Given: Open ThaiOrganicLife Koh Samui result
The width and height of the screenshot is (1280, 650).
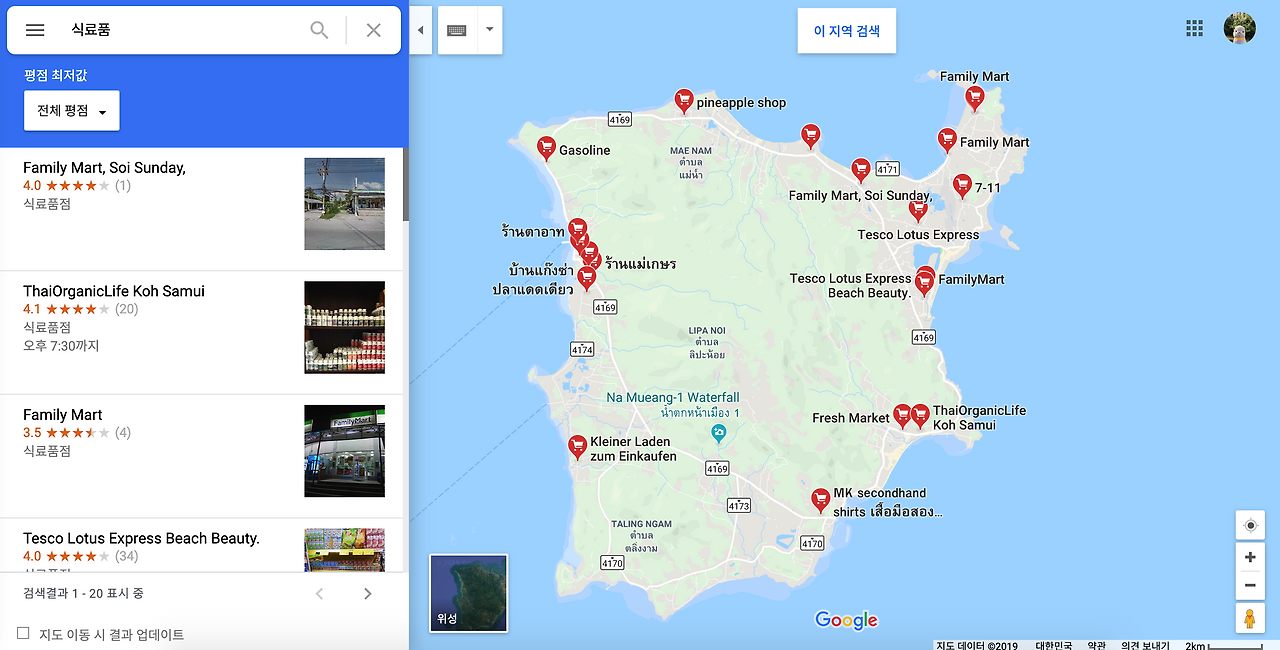Looking at the screenshot, I should [200, 333].
